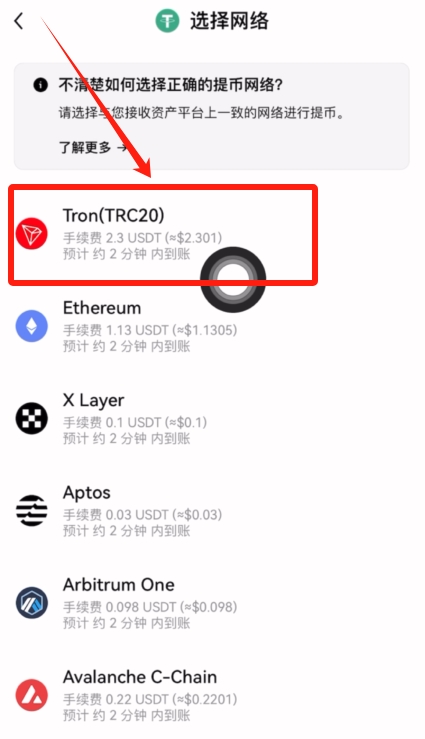Screen dimensions: 425x739
Task: Click the checkered X Layer icon
Action: coord(32,418)
